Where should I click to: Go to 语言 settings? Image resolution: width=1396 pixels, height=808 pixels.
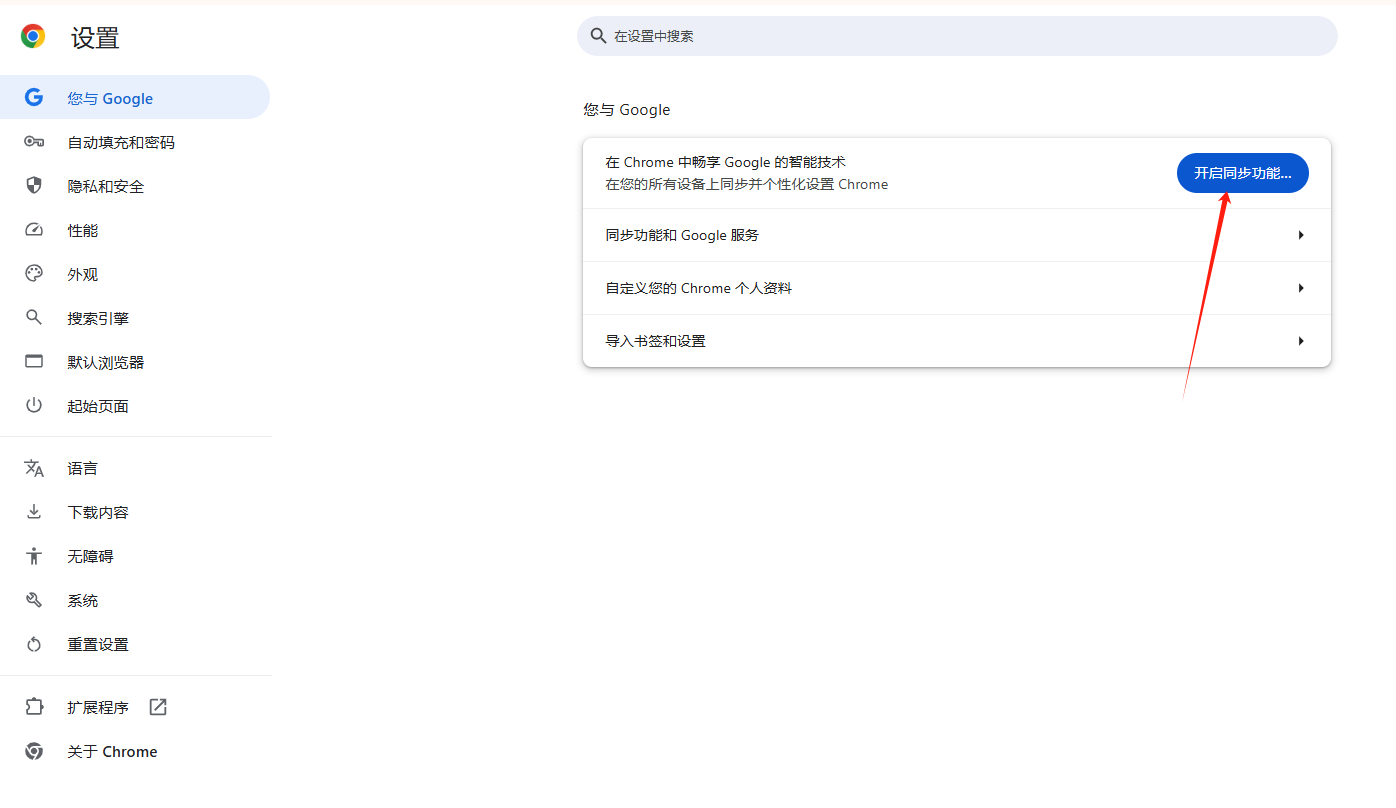[135, 468]
